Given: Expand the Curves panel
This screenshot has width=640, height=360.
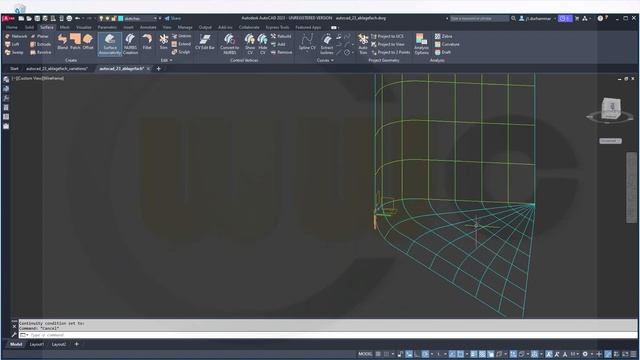Looking at the screenshot, I should (325, 60).
